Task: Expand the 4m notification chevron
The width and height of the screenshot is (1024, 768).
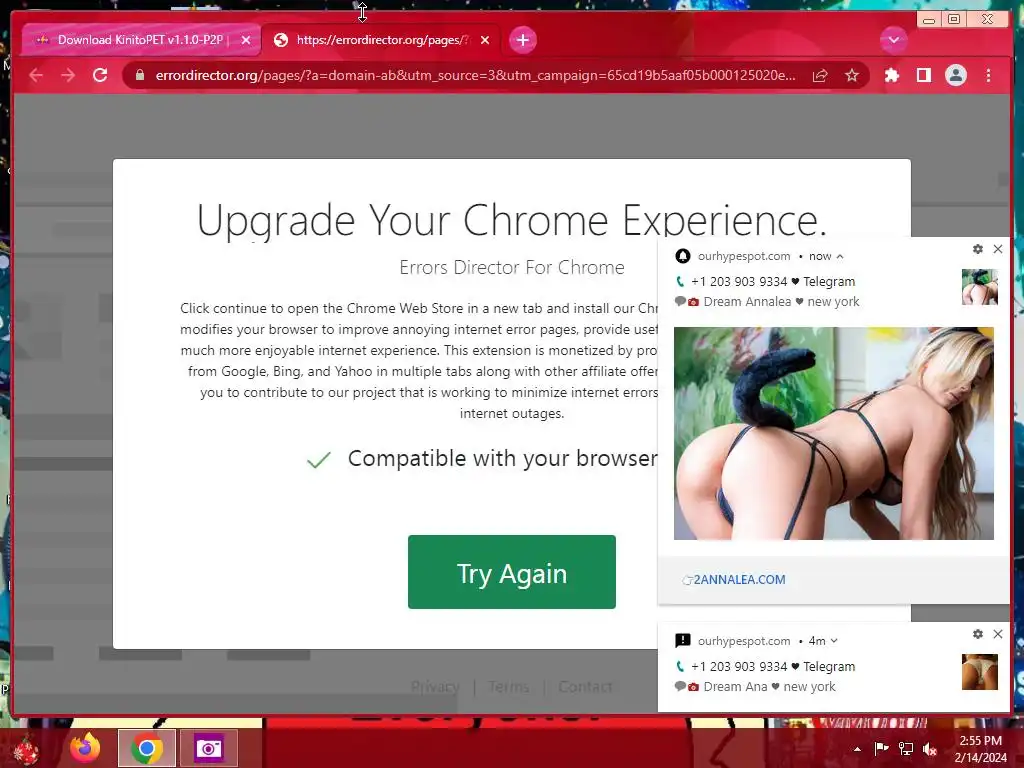Action: click(x=834, y=641)
